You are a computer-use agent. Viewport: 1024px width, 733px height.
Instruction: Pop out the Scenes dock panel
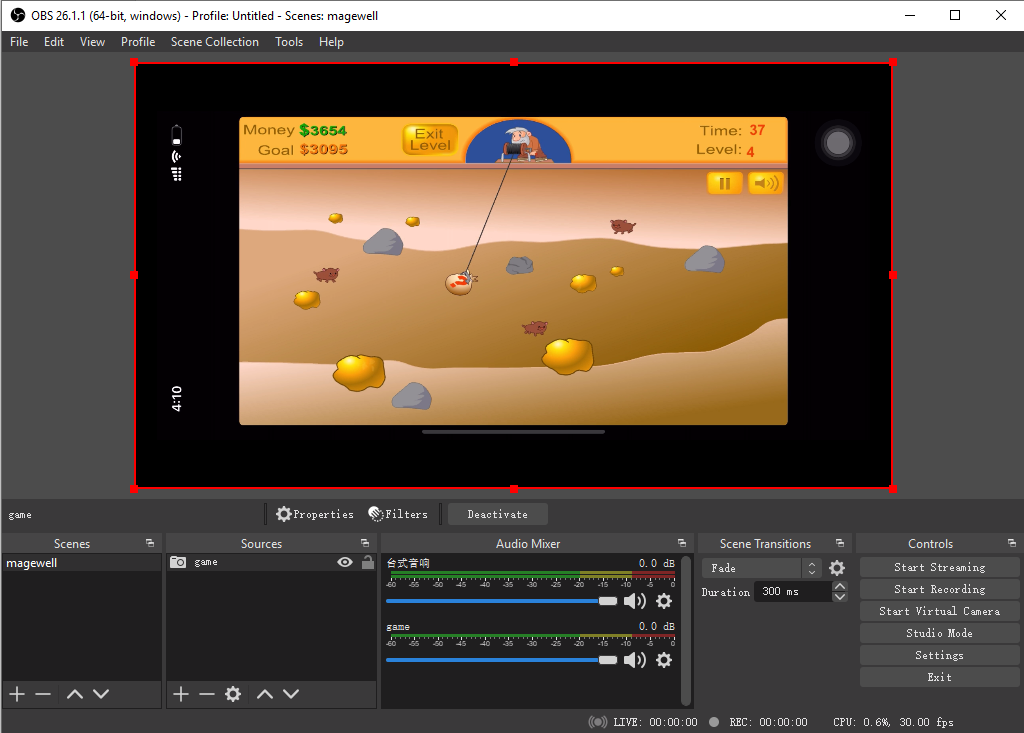(150, 543)
